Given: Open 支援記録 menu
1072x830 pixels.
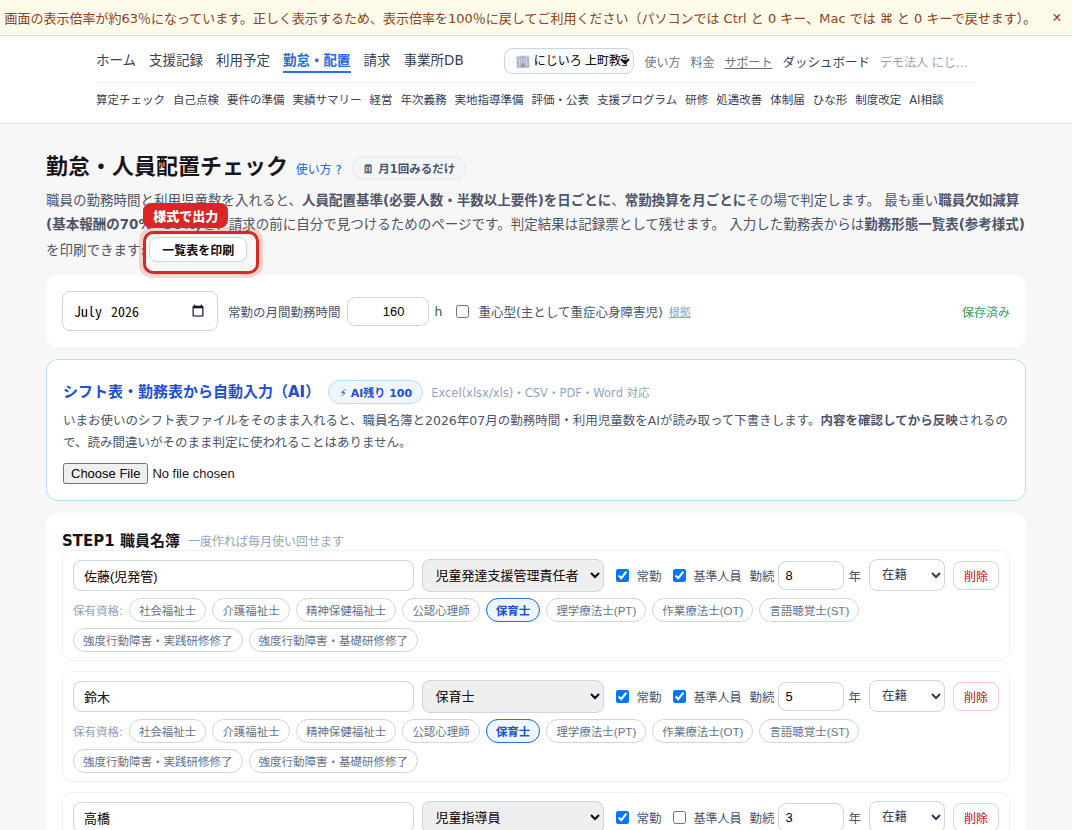Looking at the screenshot, I should pyautogui.click(x=176, y=60).
